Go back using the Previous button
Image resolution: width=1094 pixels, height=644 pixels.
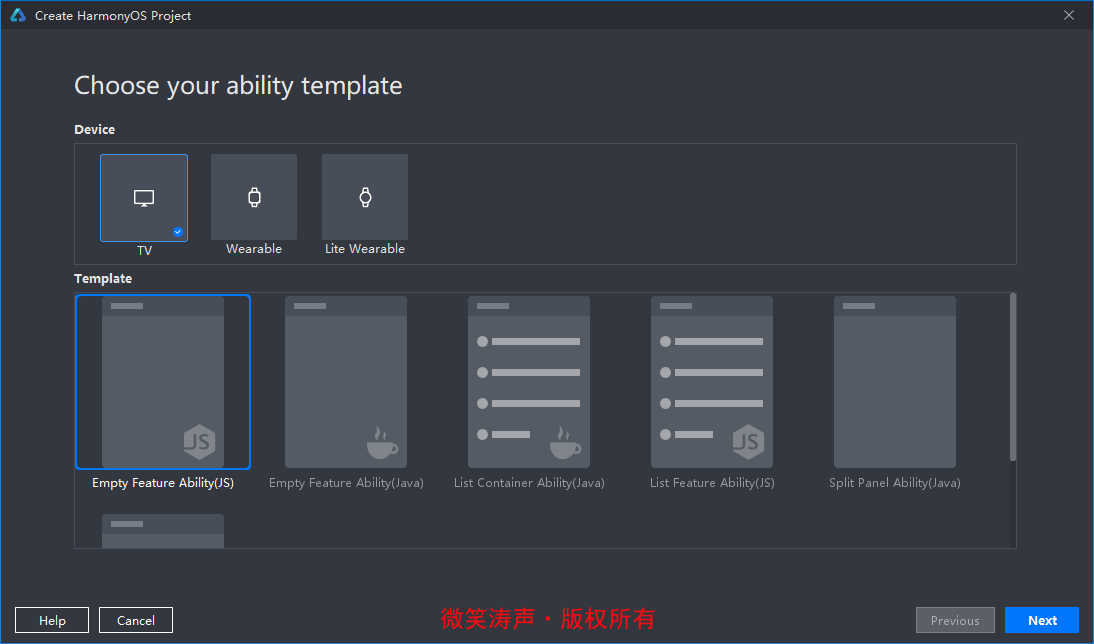[955, 620]
